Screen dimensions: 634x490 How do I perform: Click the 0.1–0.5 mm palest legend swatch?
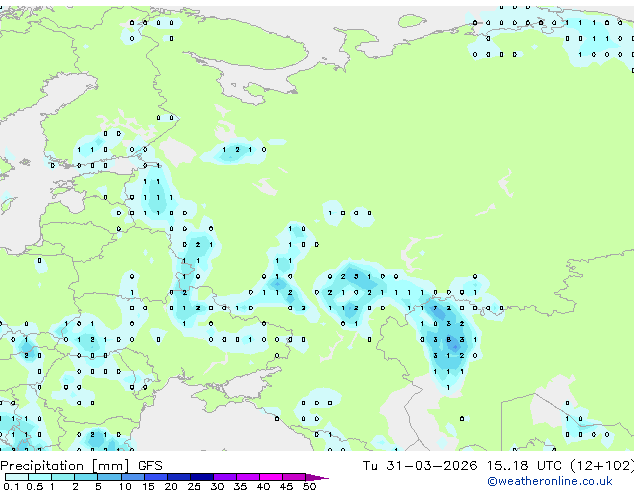[x=17, y=477]
